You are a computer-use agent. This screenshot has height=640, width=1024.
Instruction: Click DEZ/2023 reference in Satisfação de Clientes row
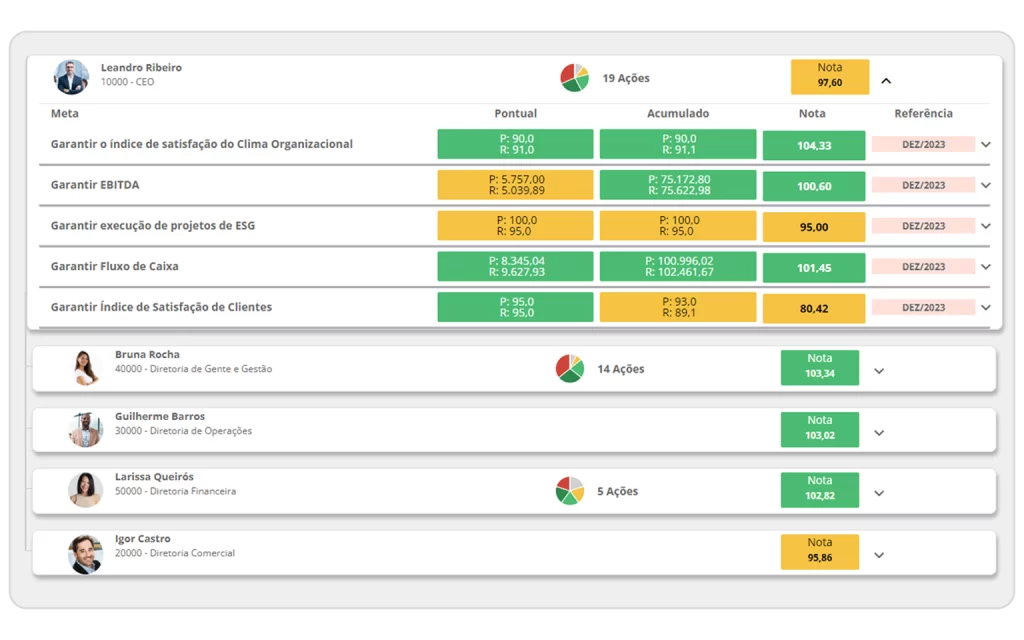923,308
